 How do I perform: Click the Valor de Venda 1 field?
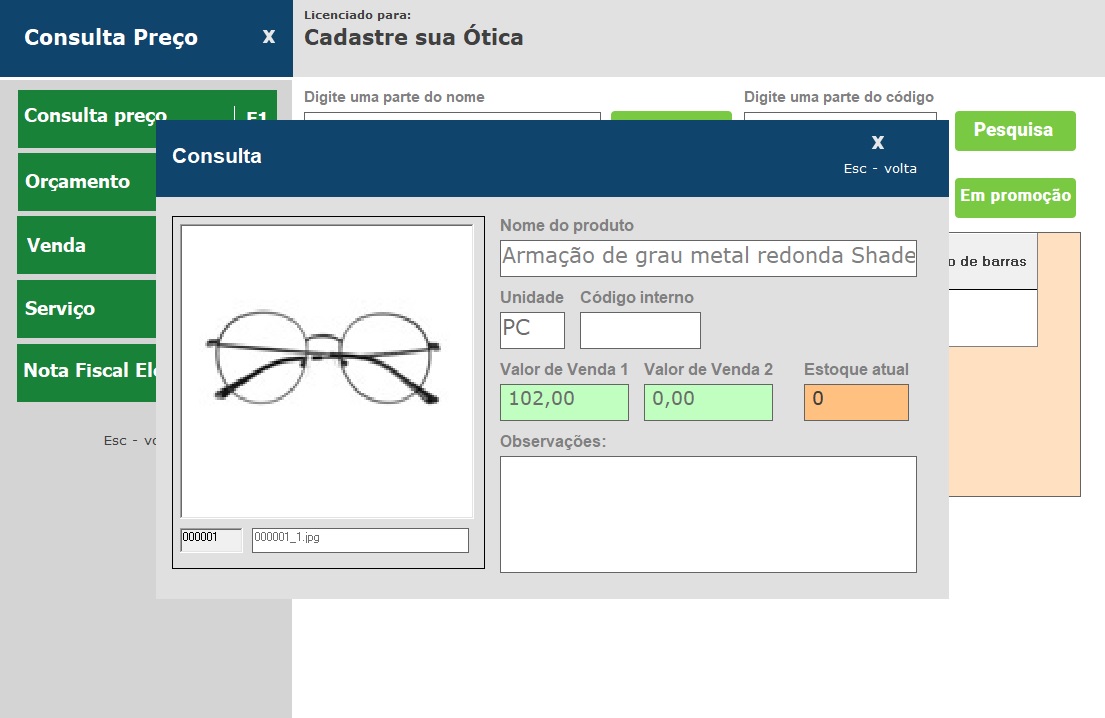(x=564, y=402)
